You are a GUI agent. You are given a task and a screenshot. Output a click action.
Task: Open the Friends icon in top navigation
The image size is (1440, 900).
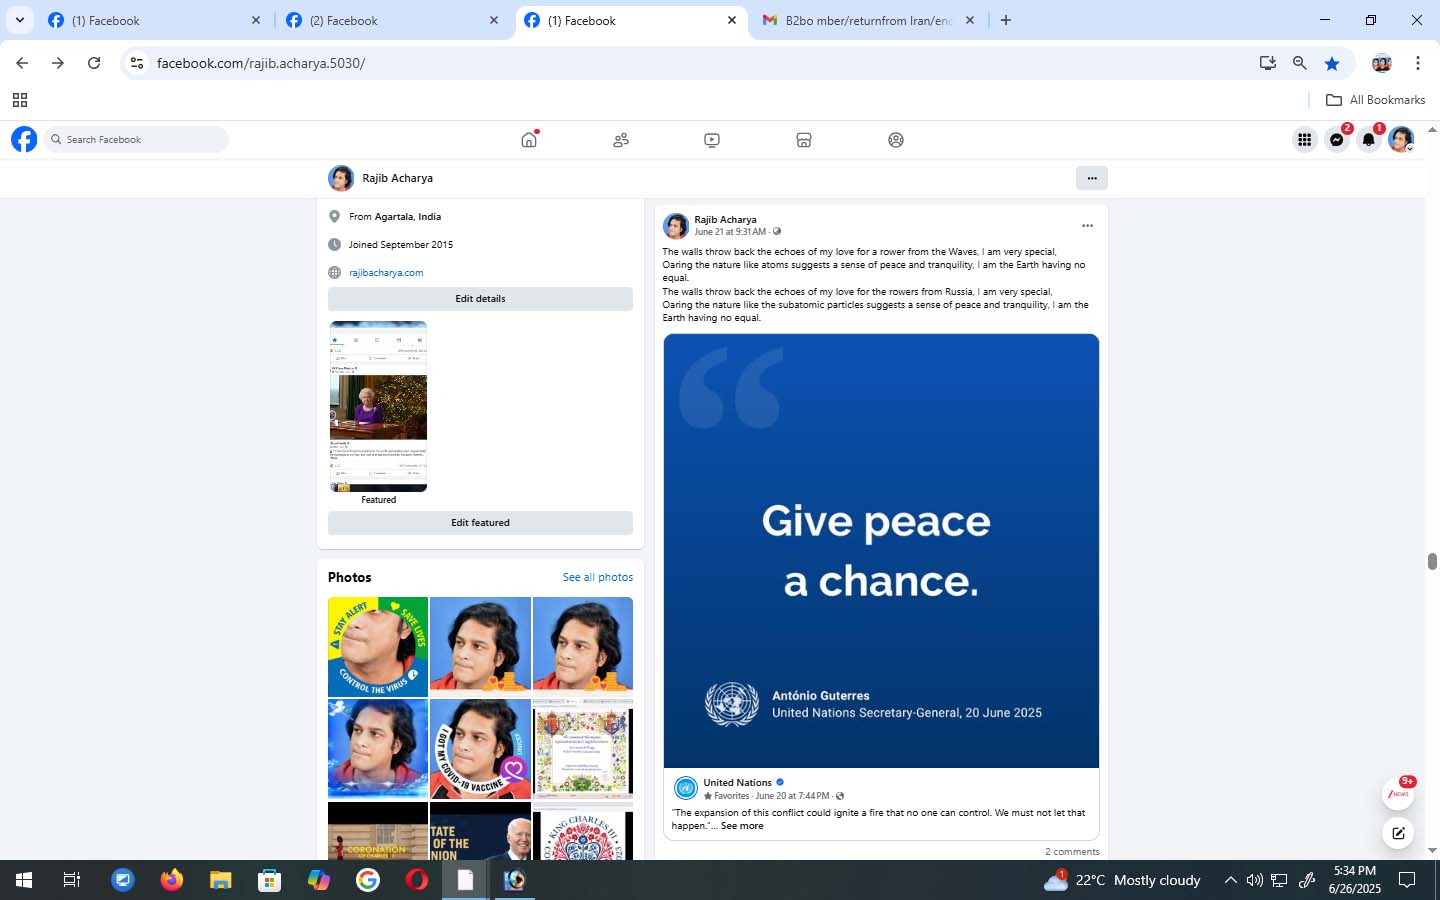coord(621,140)
